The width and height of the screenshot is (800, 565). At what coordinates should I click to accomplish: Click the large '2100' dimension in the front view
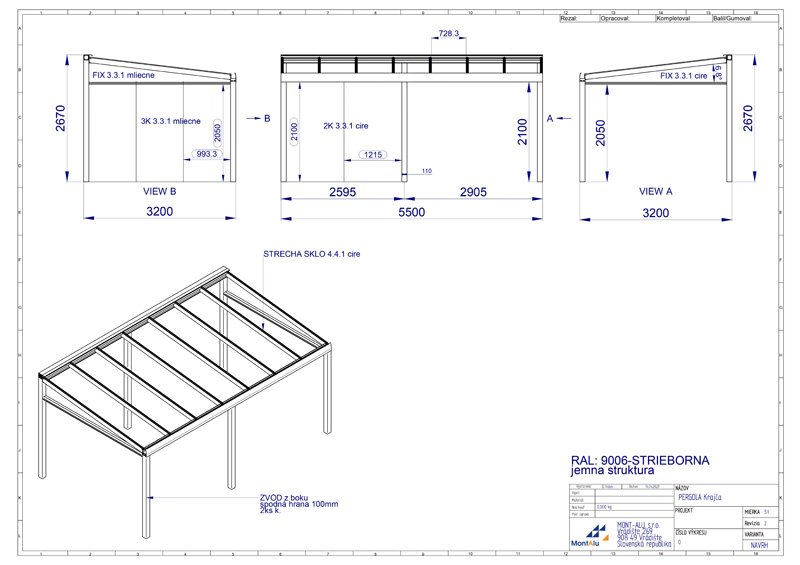tap(522, 132)
